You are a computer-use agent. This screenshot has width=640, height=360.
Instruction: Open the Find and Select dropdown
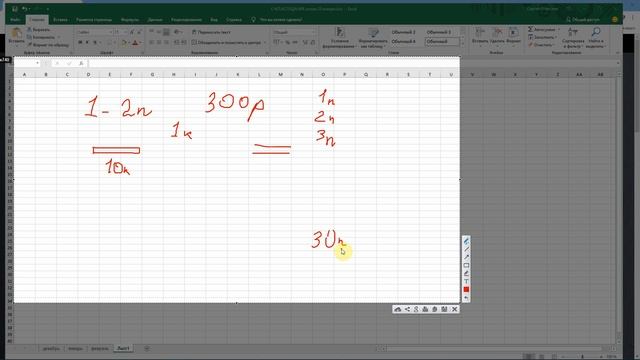(595, 38)
